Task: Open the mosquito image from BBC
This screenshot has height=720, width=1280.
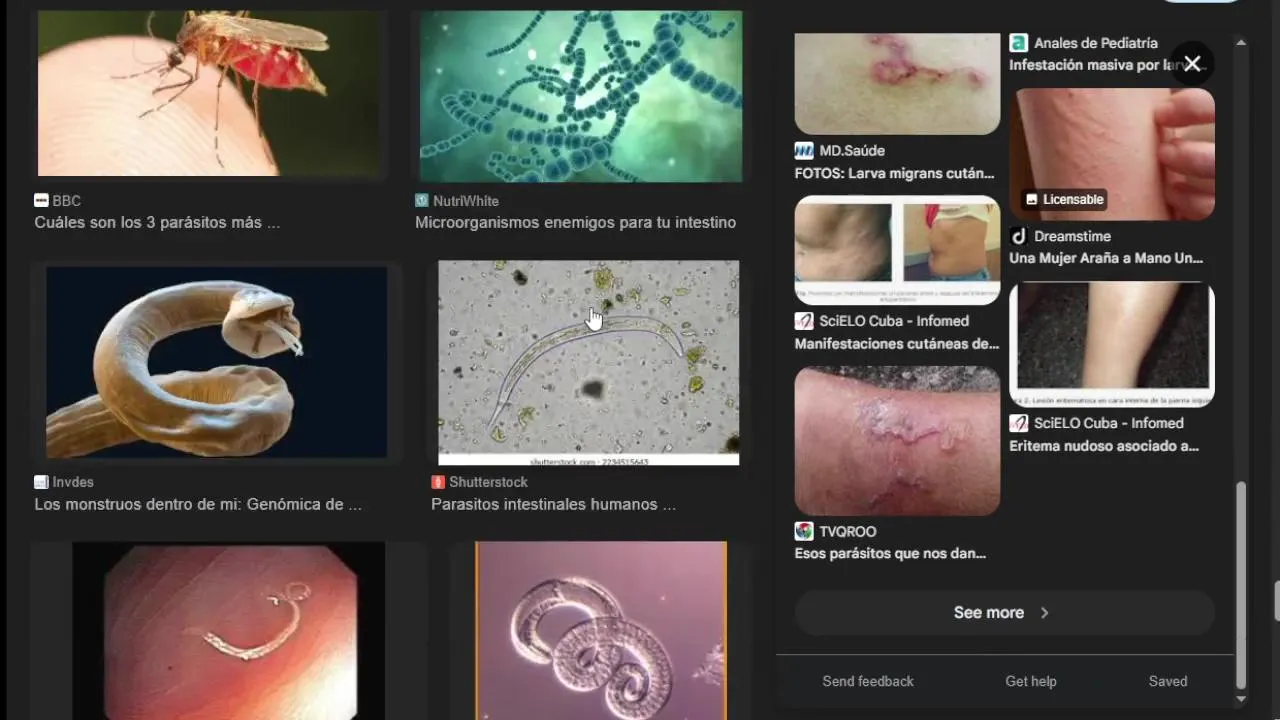Action: (211, 93)
